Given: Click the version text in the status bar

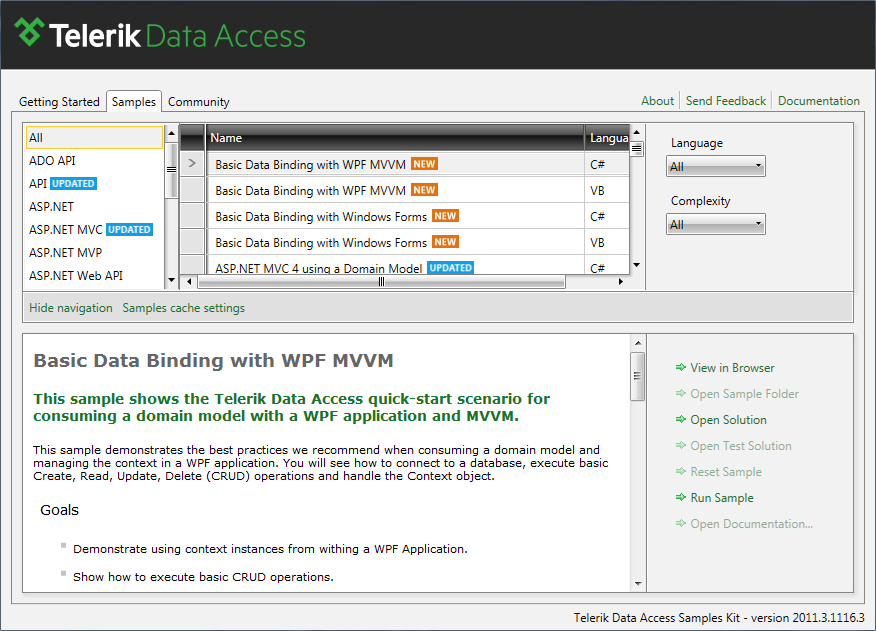Looking at the screenshot, I should coord(718,618).
